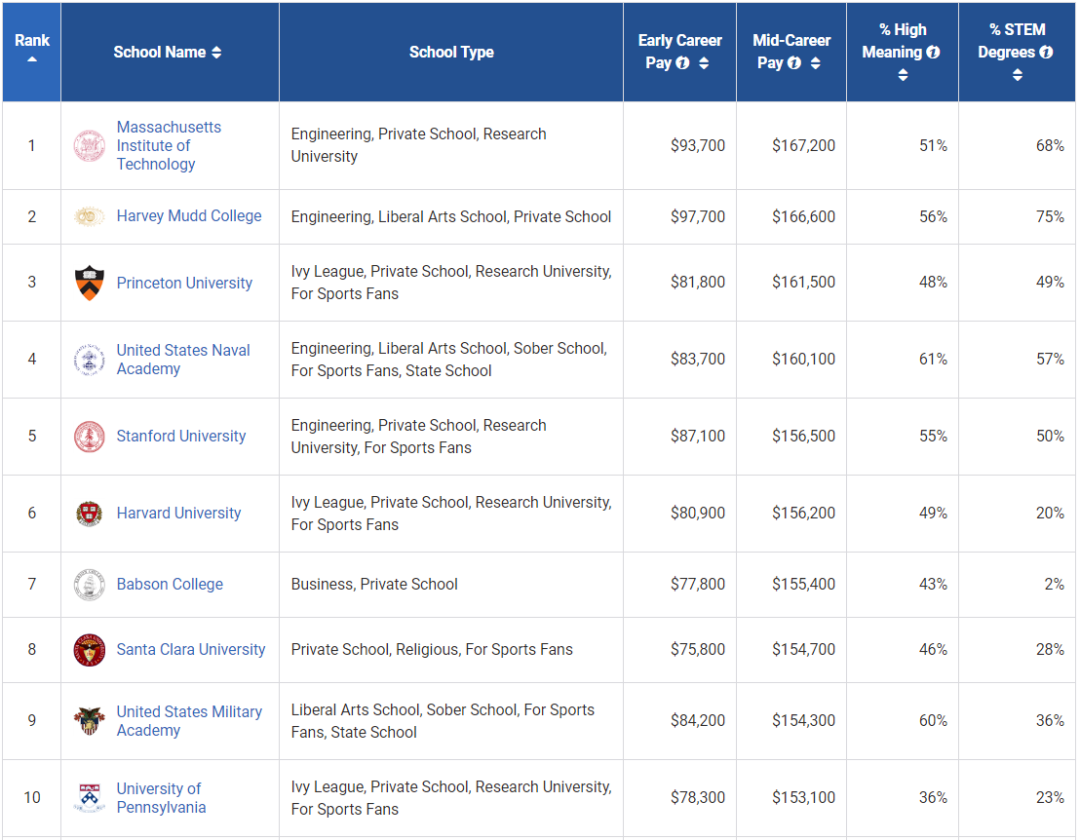This screenshot has width=1080, height=840.
Task: Open the Babson College link
Action: click(x=170, y=584)
